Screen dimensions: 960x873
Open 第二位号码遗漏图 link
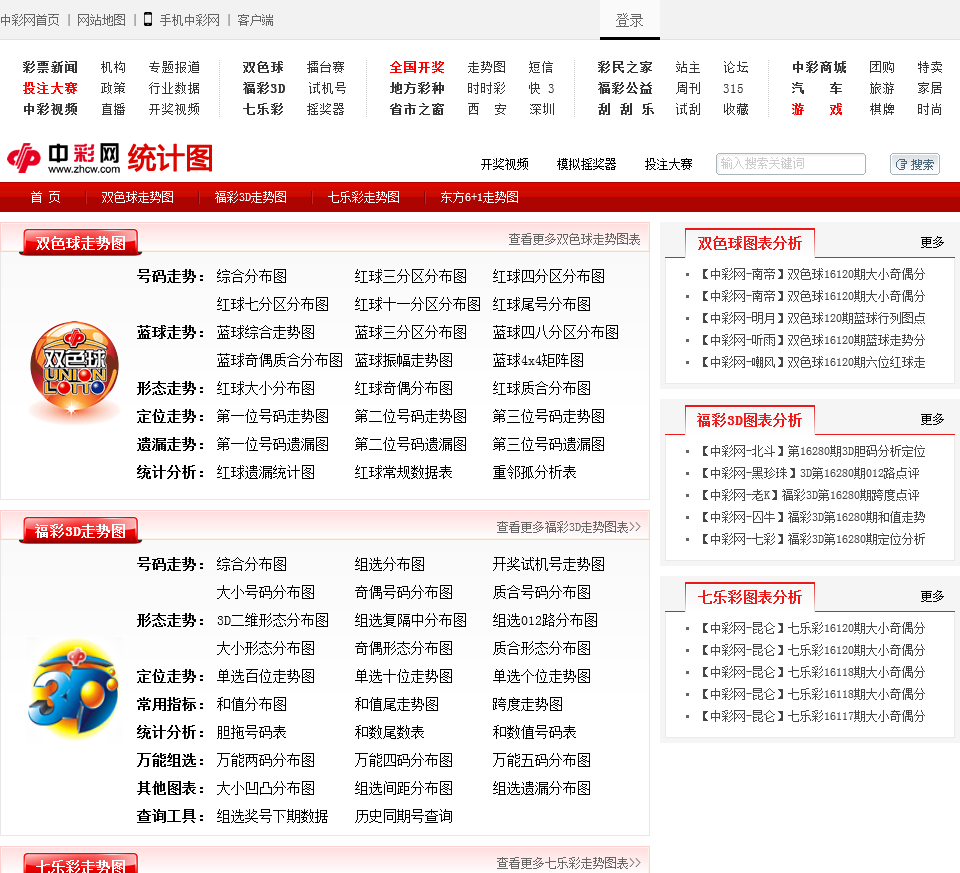click(x=410, y=444)
